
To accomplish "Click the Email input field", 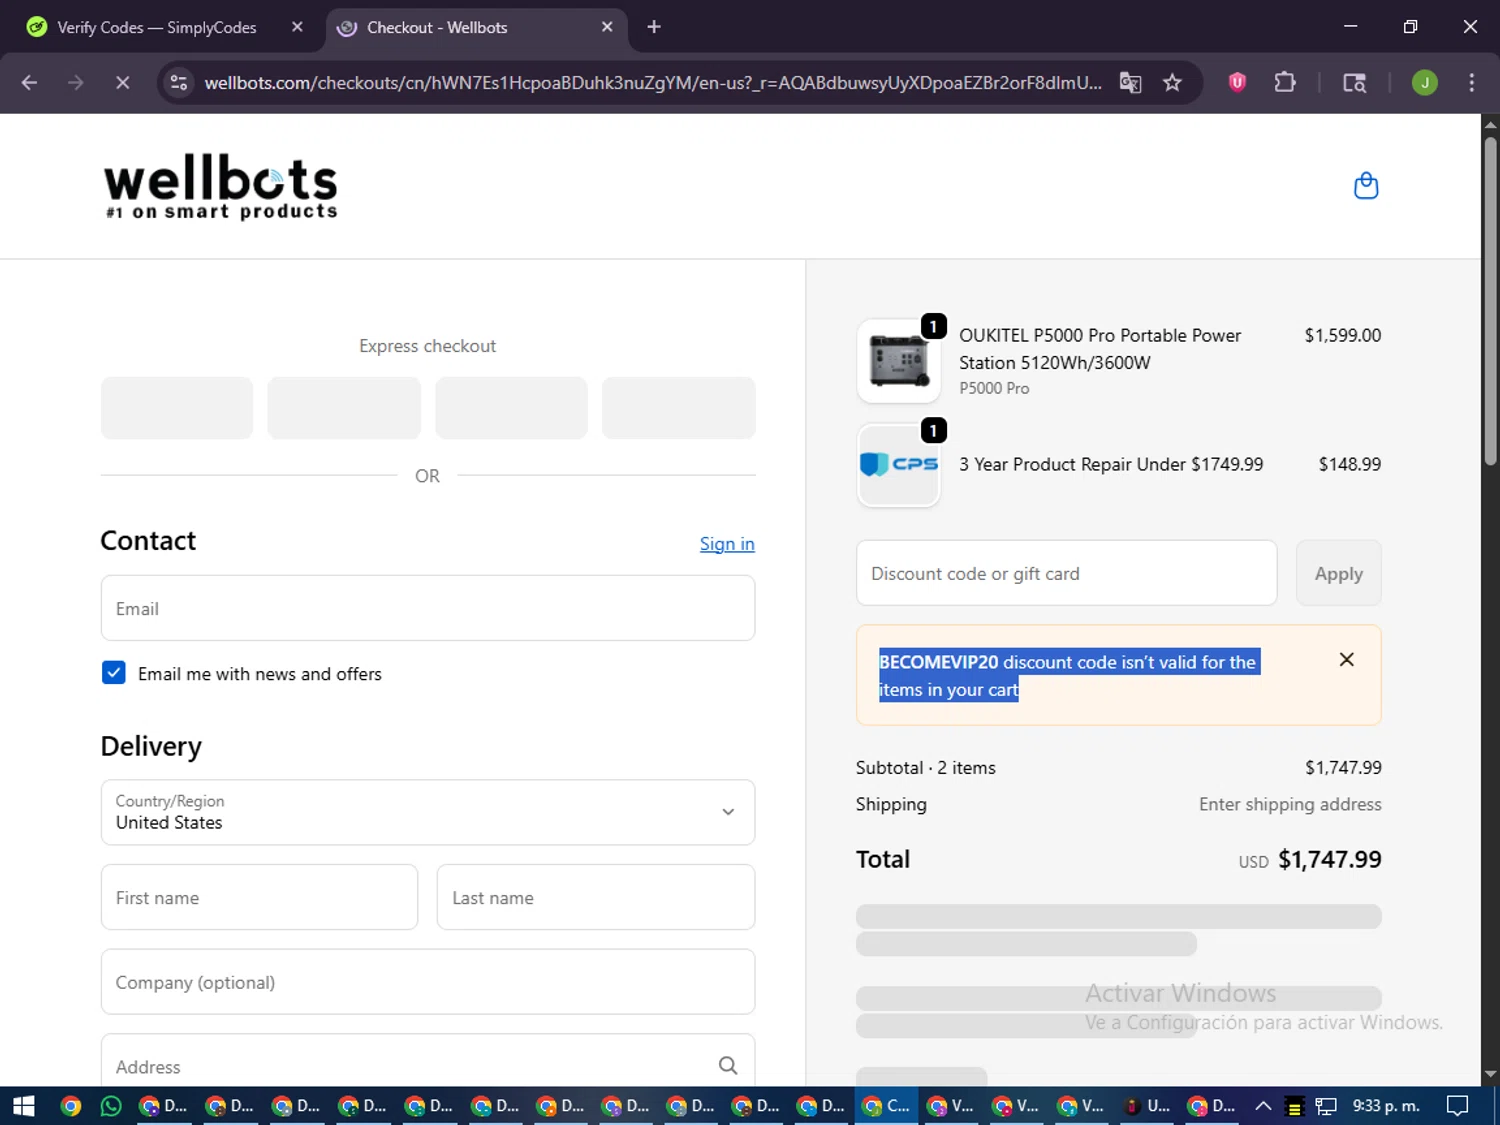I will (x=428, y=608).
